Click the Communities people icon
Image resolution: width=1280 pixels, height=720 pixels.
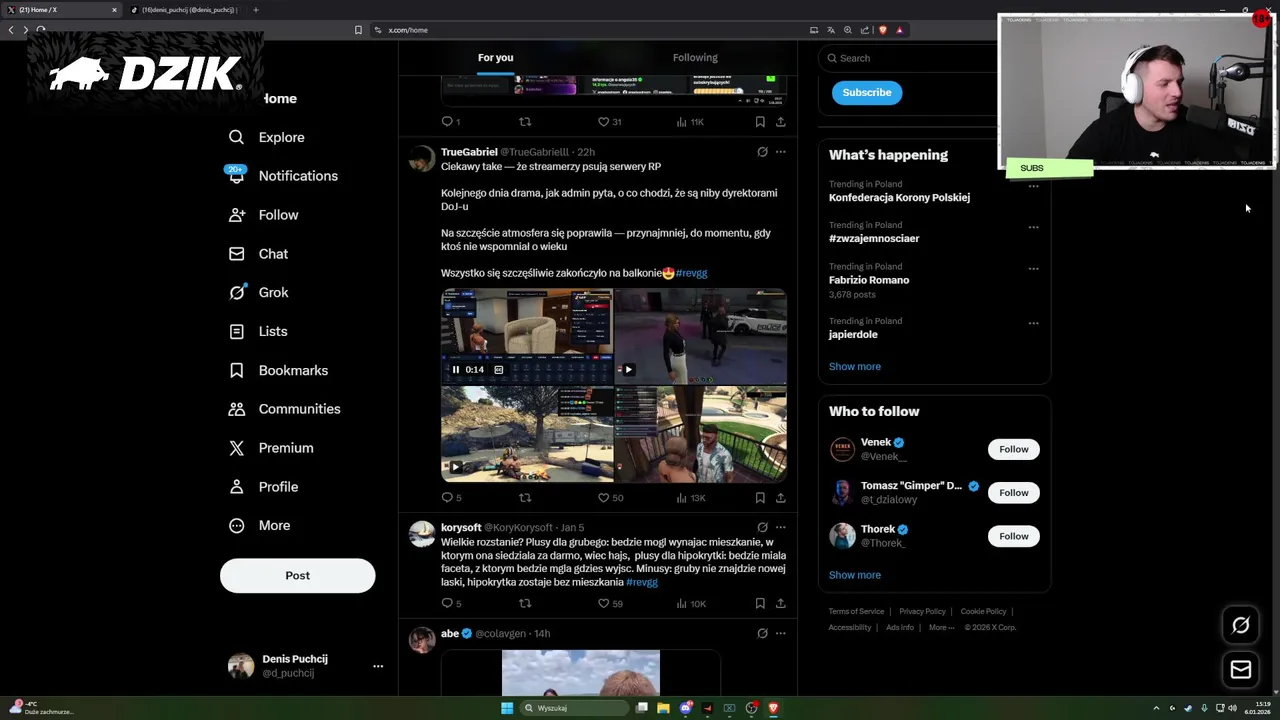click(x=236, y=409)
